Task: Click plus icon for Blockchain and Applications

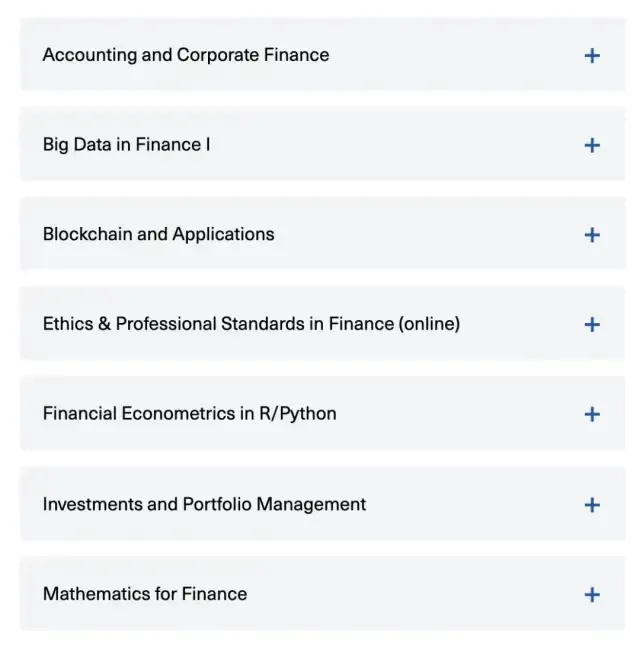Action: click(592, 235)
